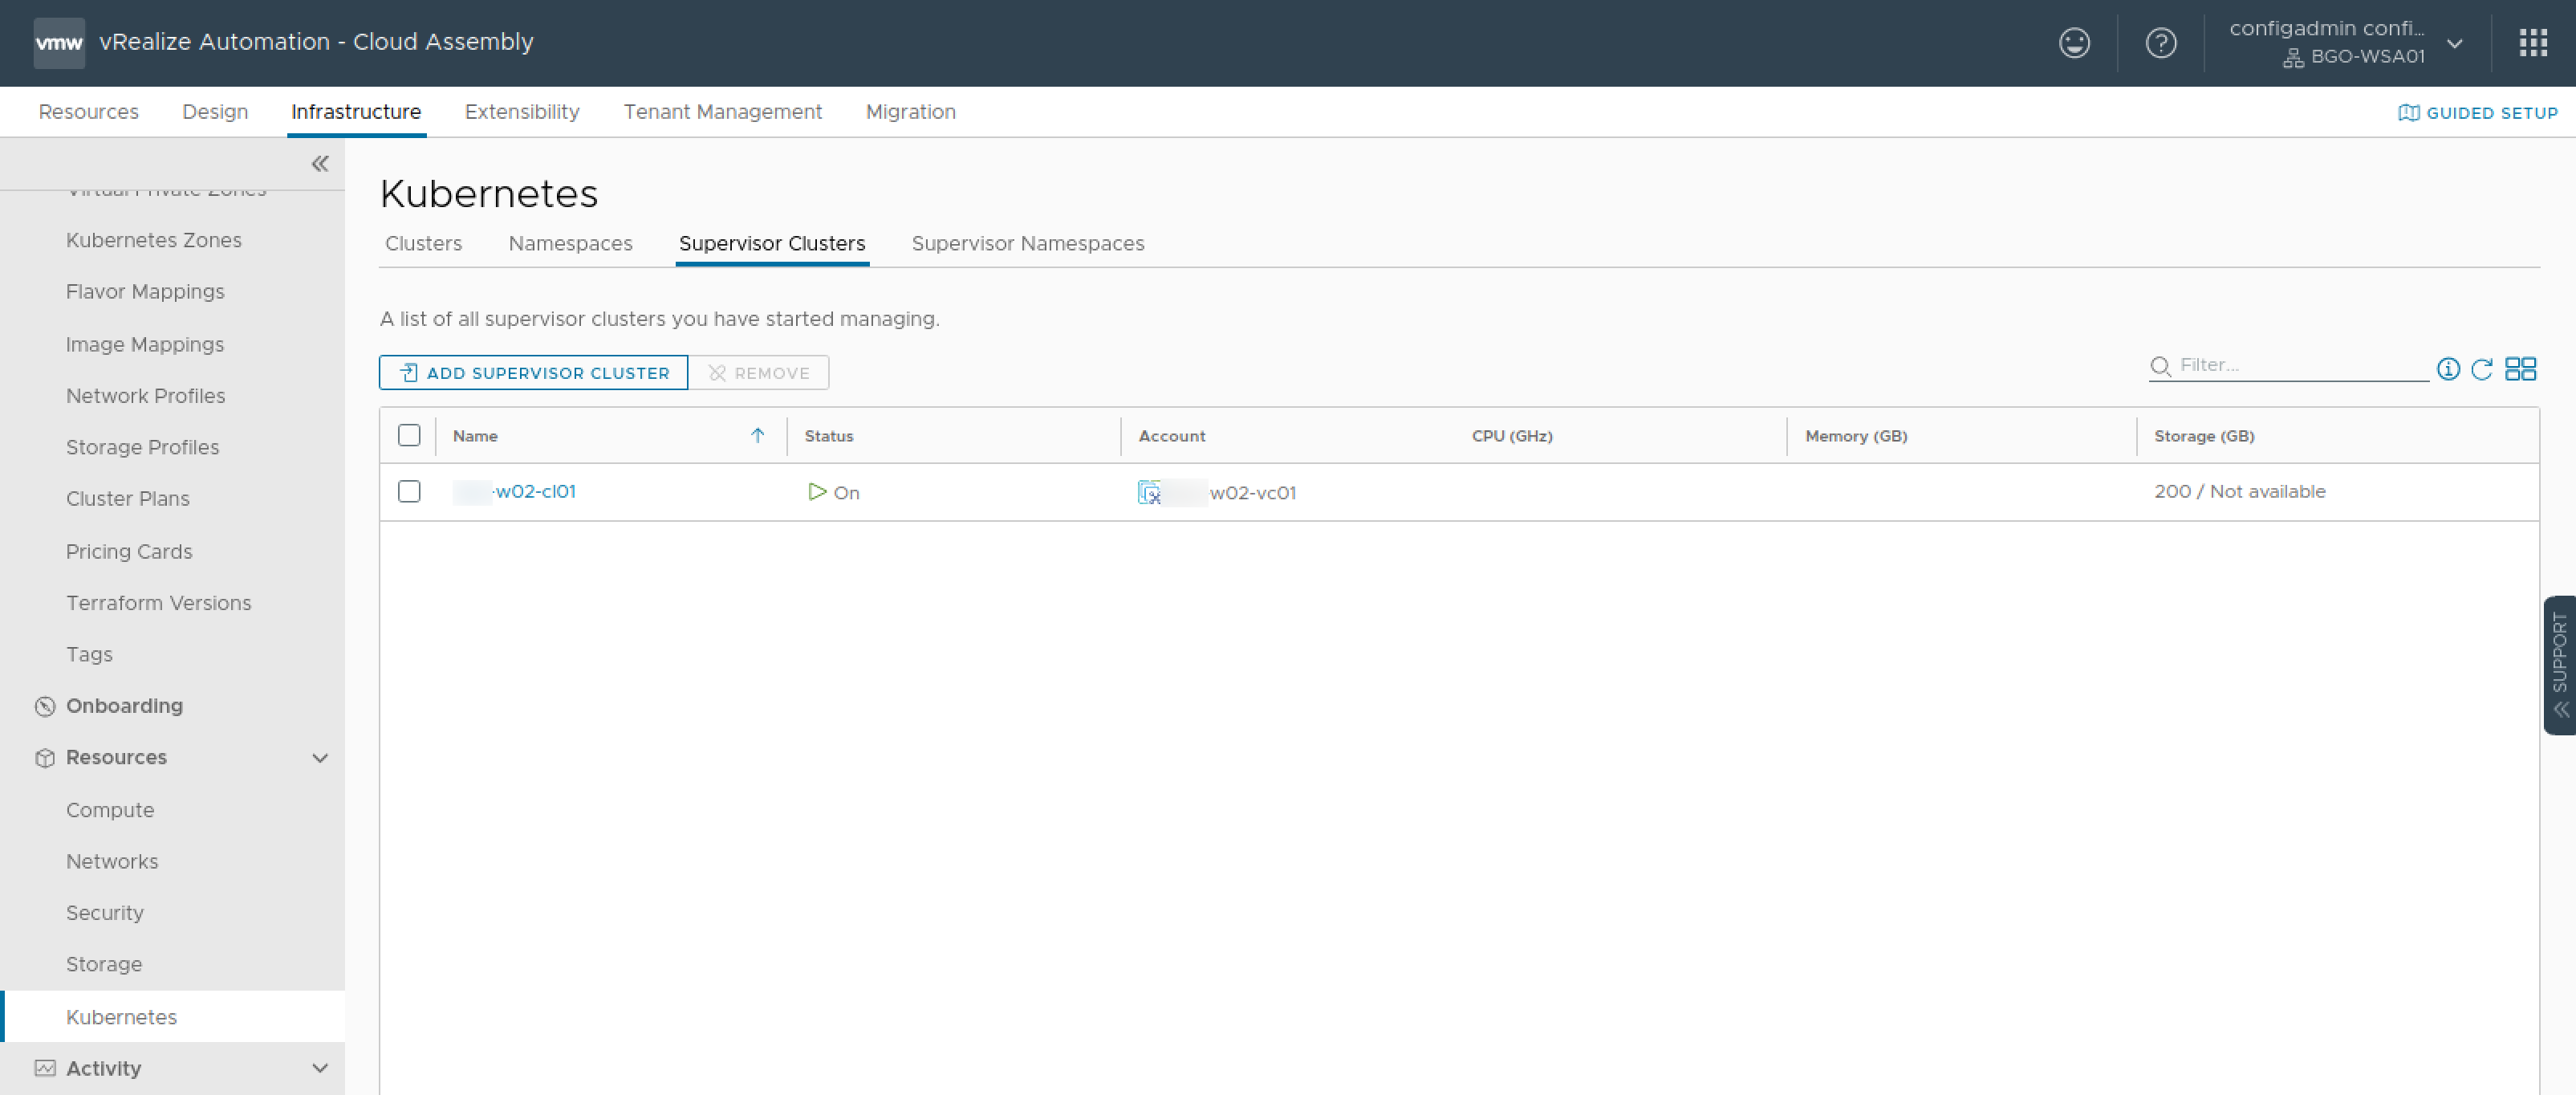The image size is (2576, 1095).
Task: Click the Add Supervisor Cluster button
Action: pos(534,372)
